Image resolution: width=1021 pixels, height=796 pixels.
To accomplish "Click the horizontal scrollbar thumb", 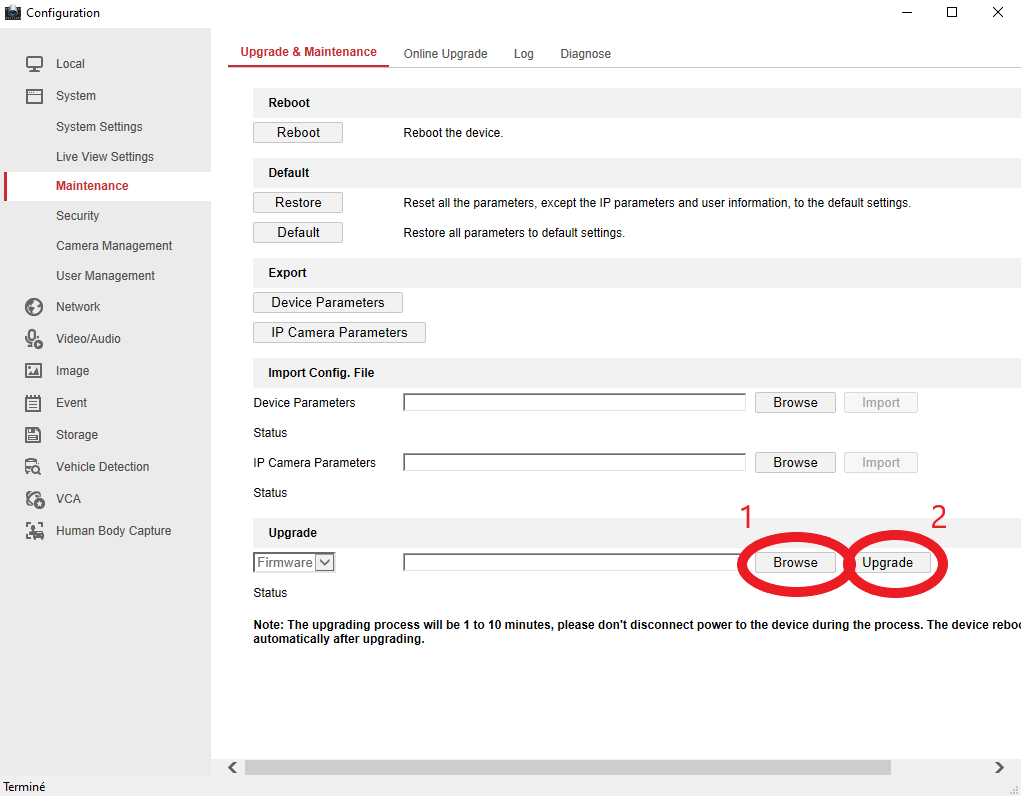I will (568, 767).
